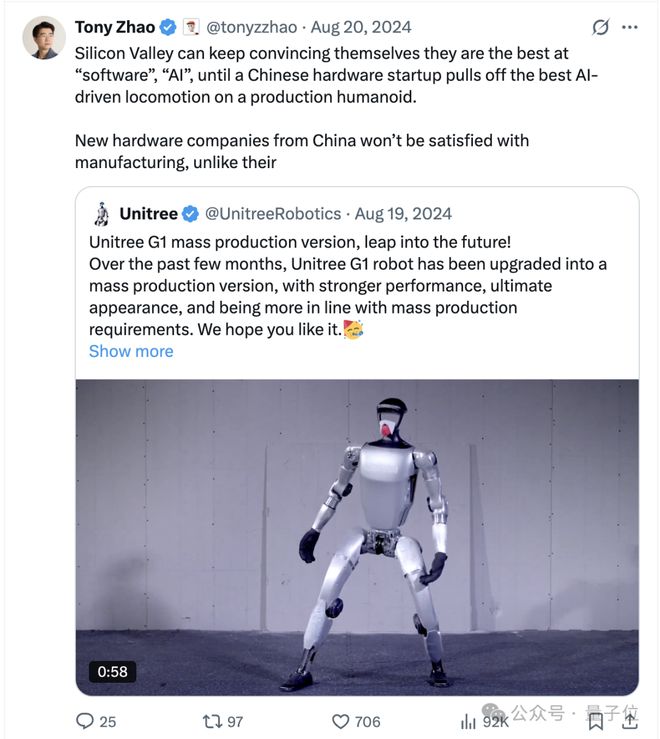Open the @tonyzzhao handle

click(252, 27)
